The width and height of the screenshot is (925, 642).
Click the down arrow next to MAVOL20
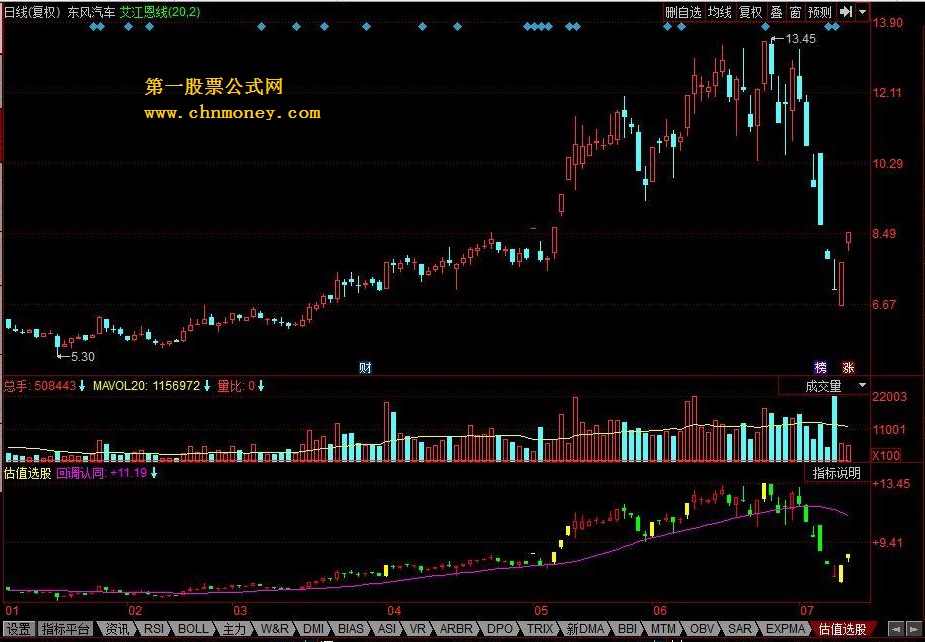click(207, 386)
